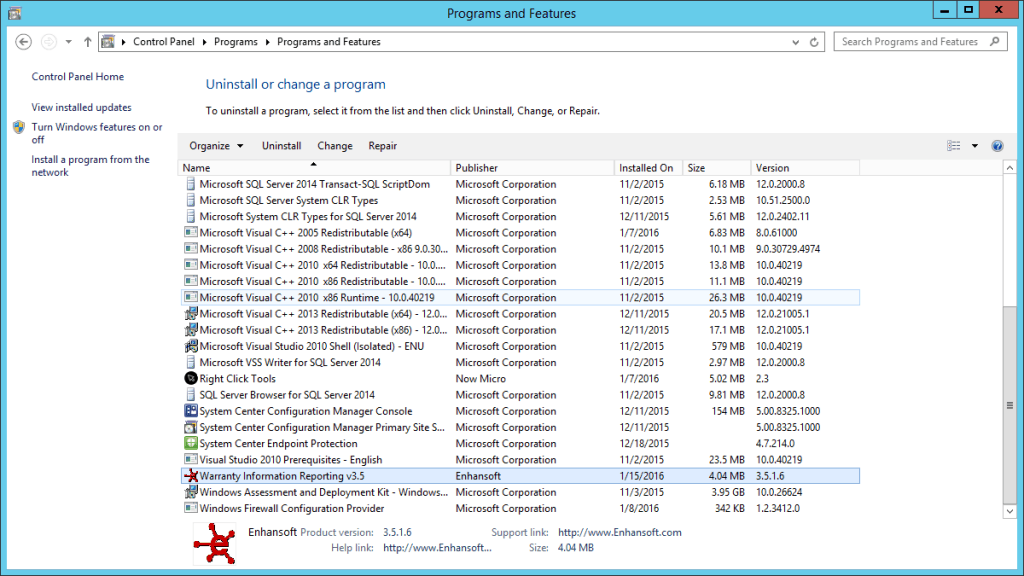This screenshot has width=1024, height=576.
Task: Open the truncated Help link http://www.Enhansoft...
Action: pyautogui.click(x=437, y=548)
